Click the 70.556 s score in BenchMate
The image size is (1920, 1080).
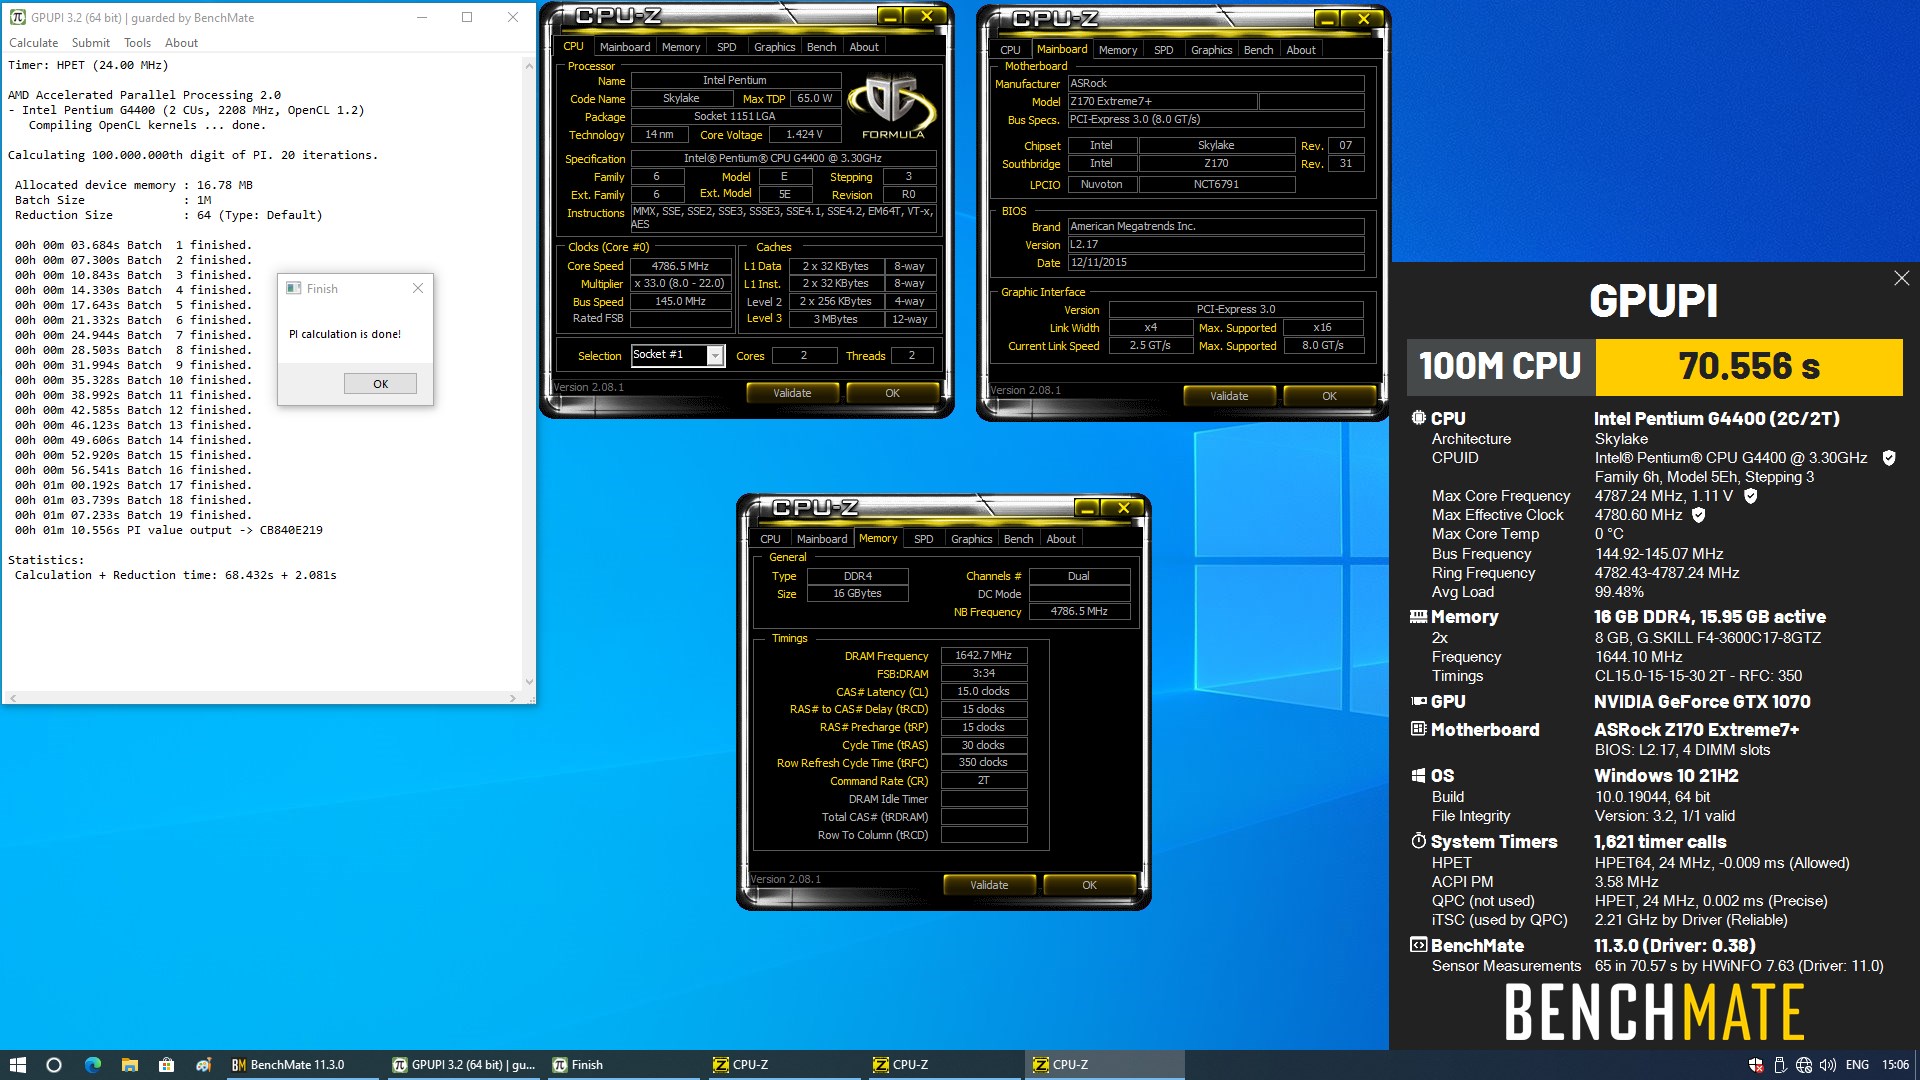[x=1749, y=367]
